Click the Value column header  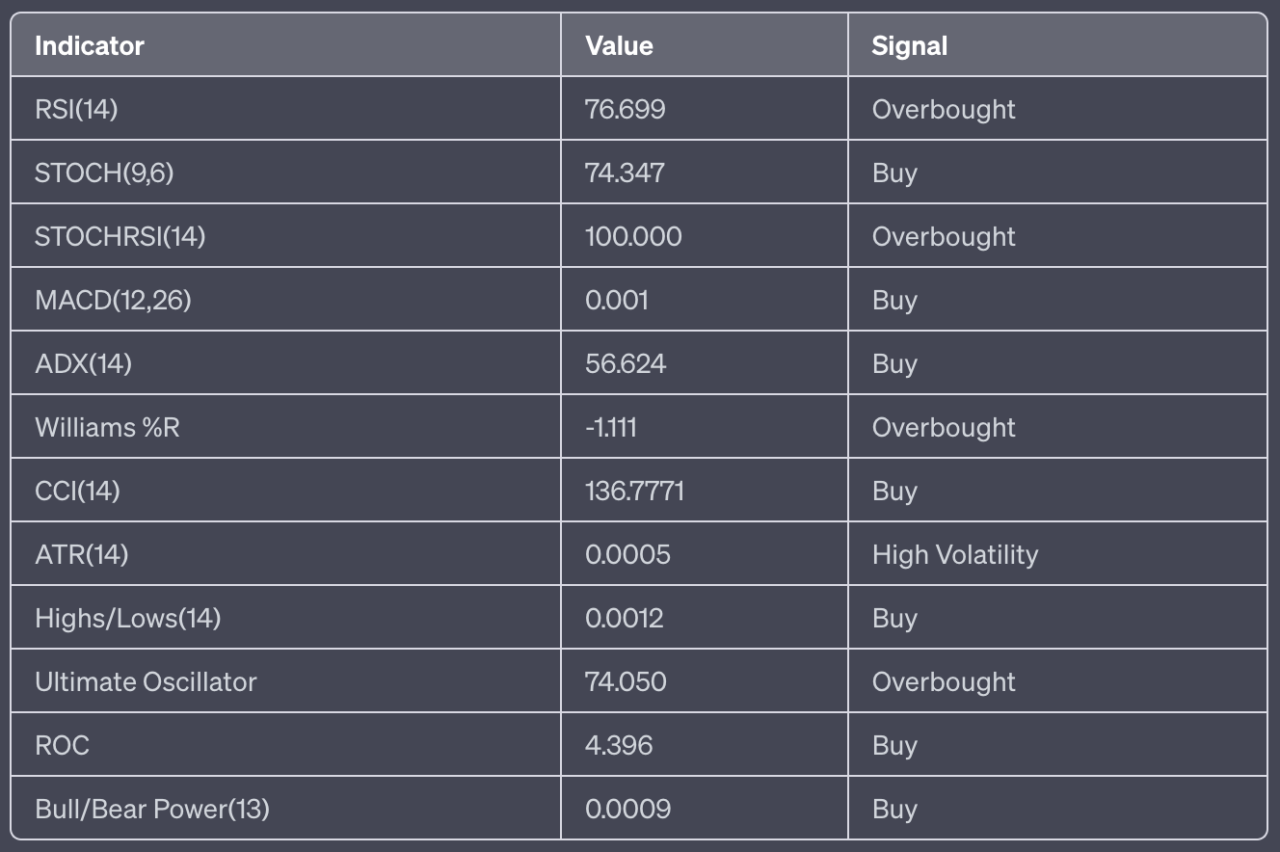click(619, 46)
